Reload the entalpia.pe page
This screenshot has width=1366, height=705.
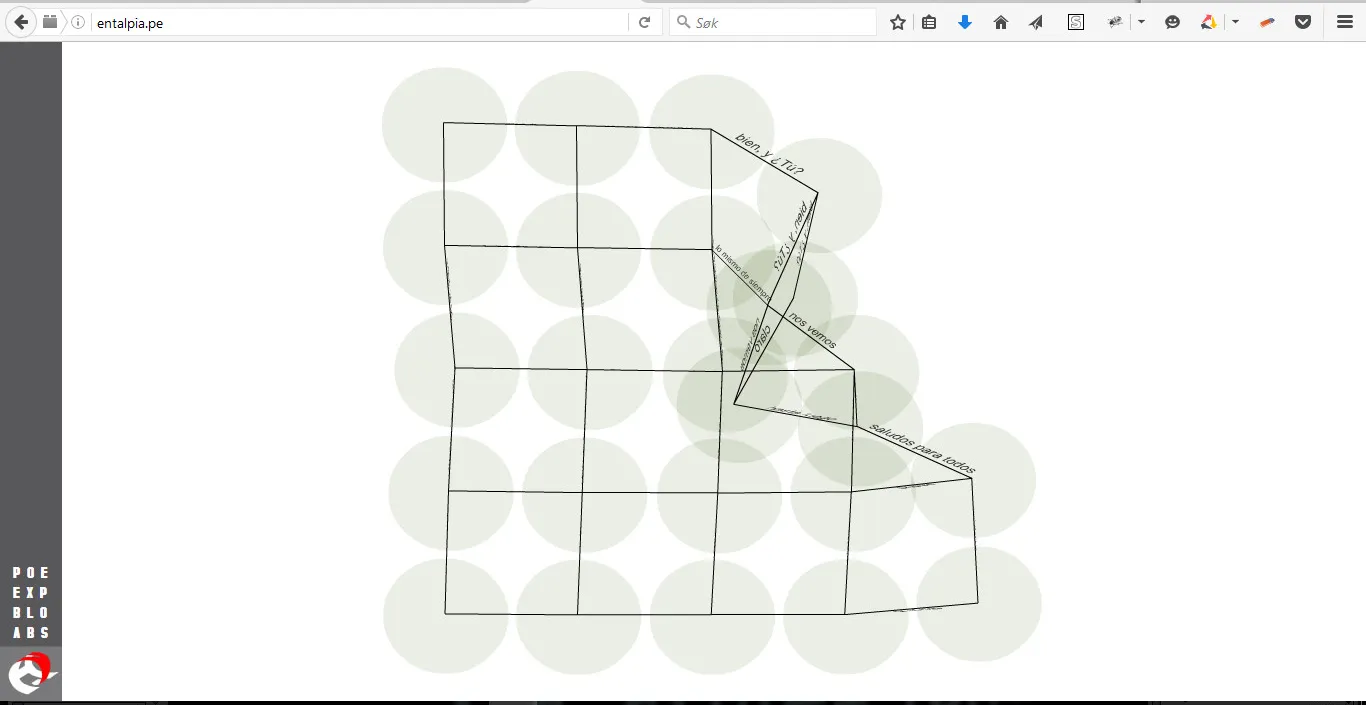pyautogui.click(x=645, y=22)
